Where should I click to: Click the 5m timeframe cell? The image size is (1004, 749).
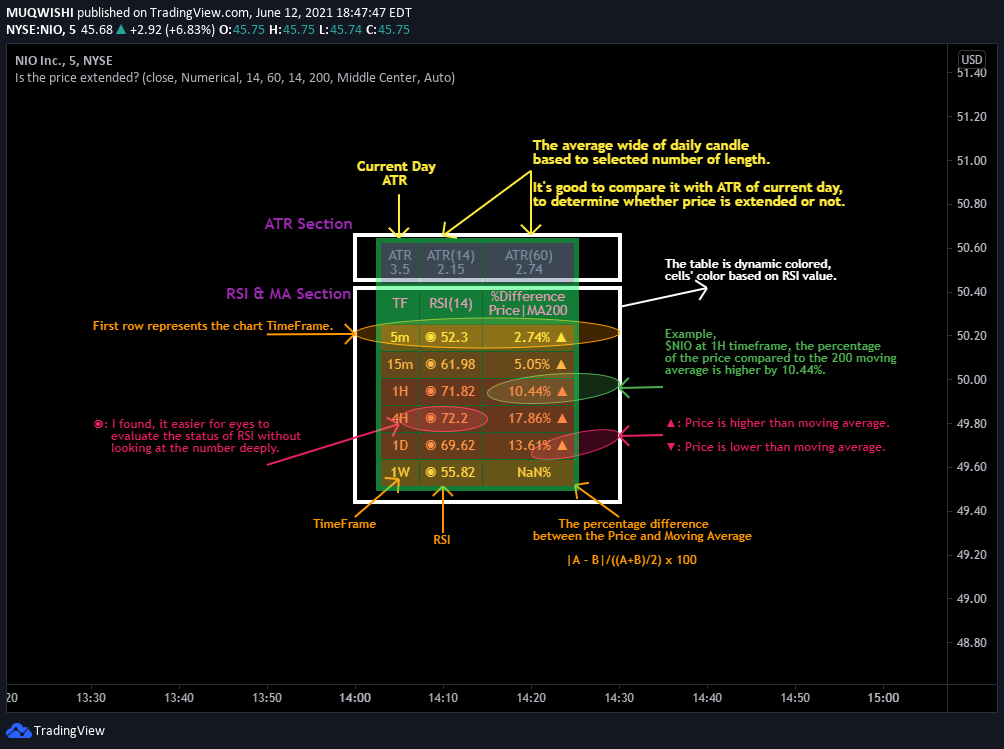tap(400, 337)
